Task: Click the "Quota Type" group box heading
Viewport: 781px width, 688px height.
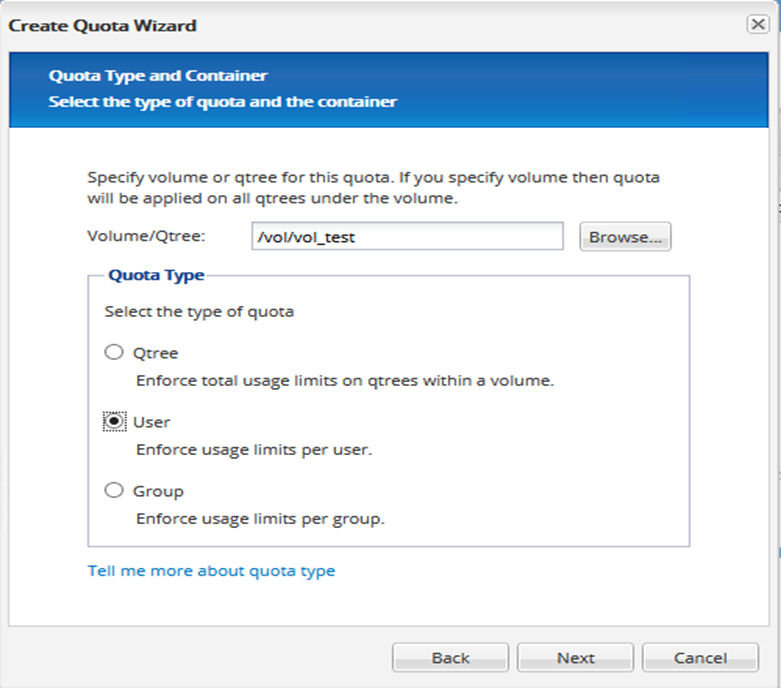Action: click(156, 275)
